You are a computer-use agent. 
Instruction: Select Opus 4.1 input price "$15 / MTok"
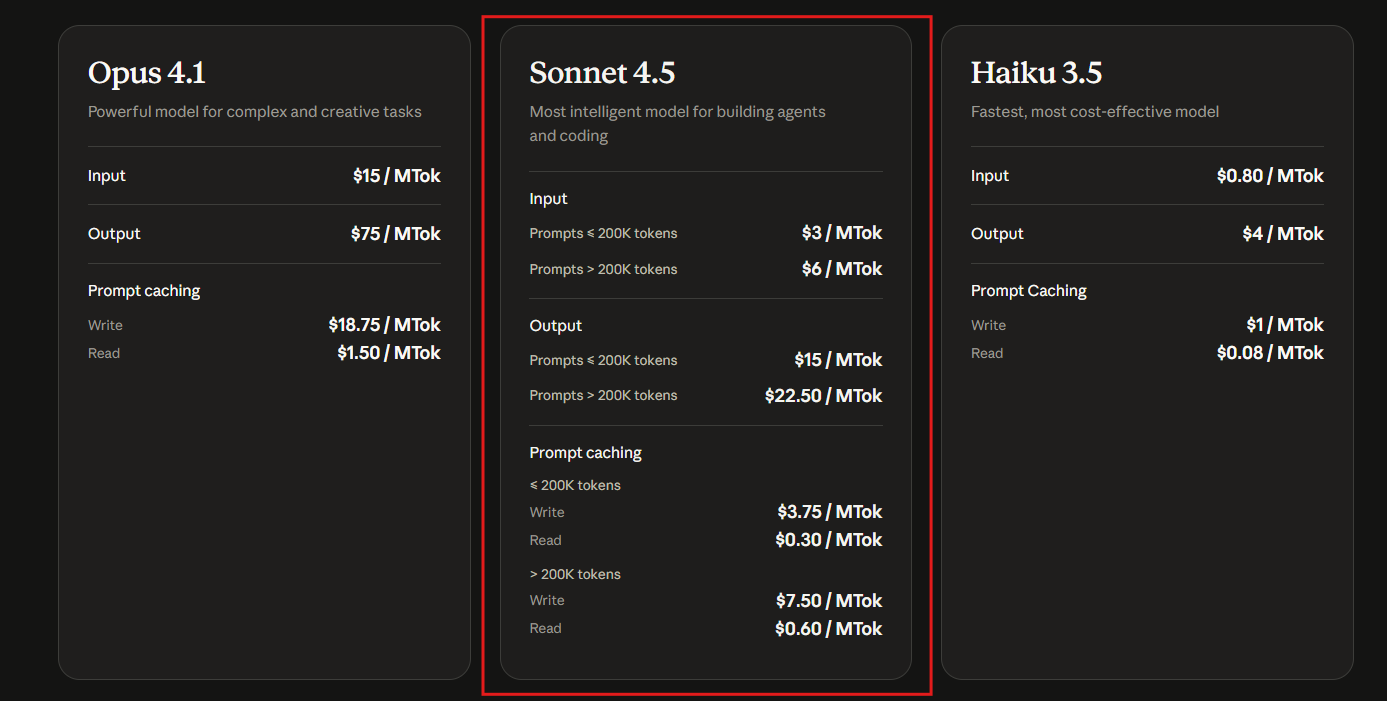point(397,176)
